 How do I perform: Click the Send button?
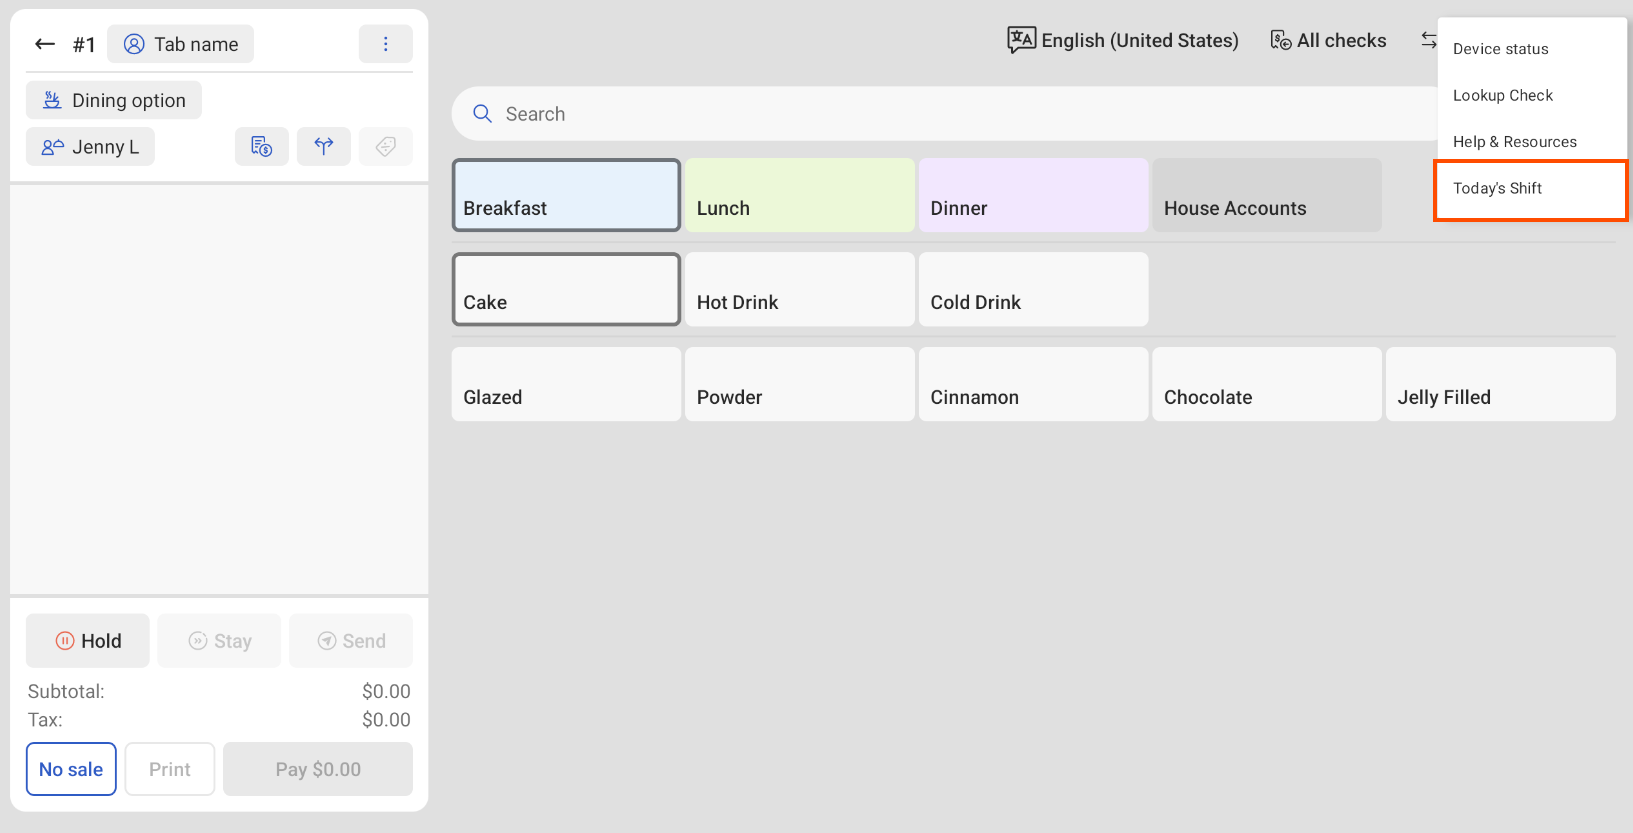(x=351, y=641)
